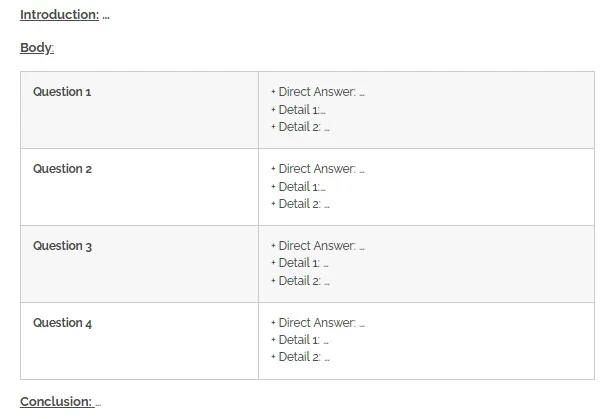
Task: Select the Question 2 cell label
Action: click(x=62, y=169)
